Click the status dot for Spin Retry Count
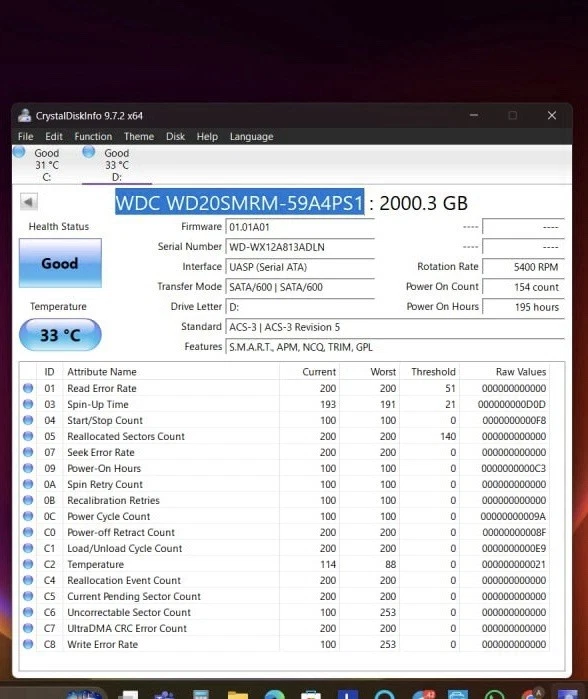The height and width of the screenshot is (699, 588). (x=28, y=484)
